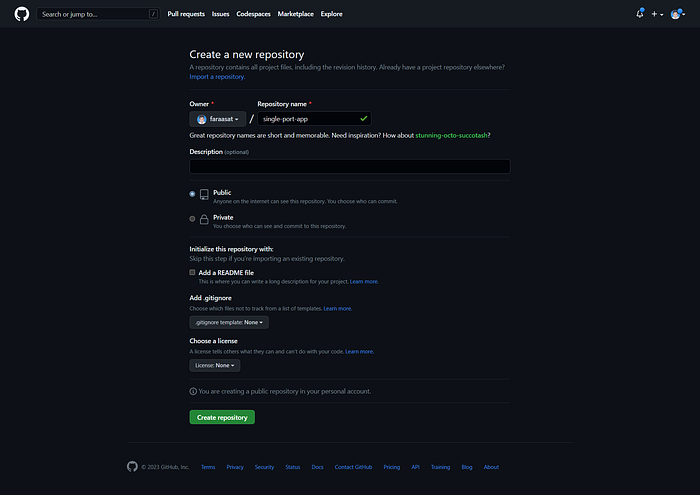Click the info icon beside public repository notice
Screen dimensions: 700x495
193,391
